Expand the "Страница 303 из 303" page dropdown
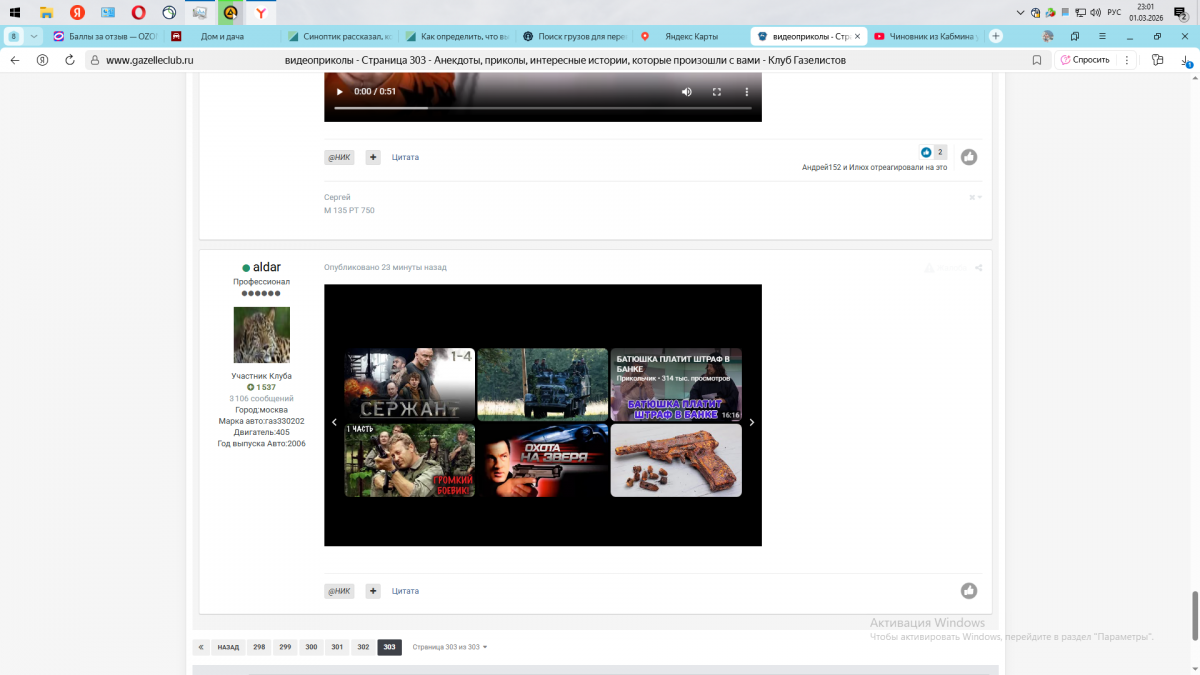1200x675 pixels. (450, 647)
